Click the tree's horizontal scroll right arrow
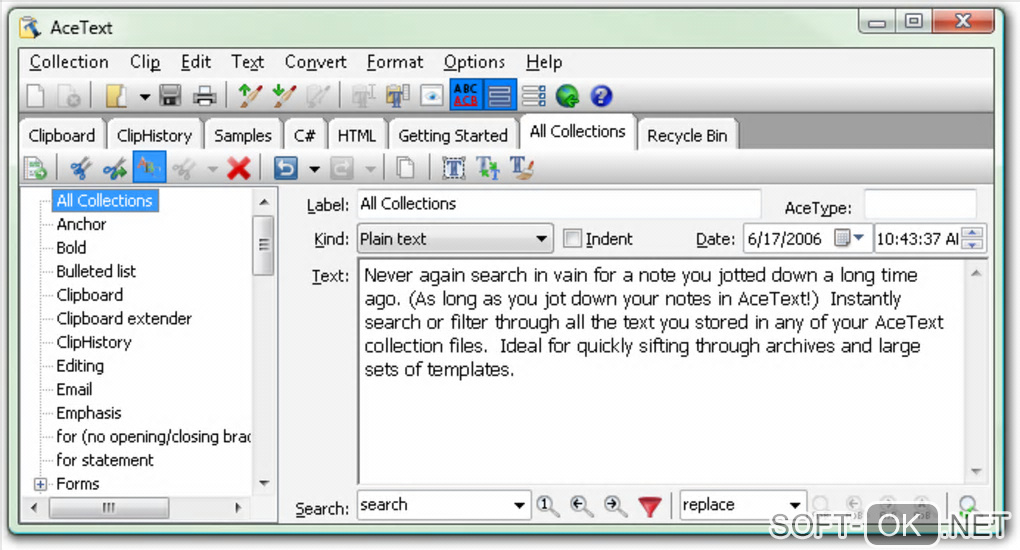1020x550 pixels. coord(238,508)
